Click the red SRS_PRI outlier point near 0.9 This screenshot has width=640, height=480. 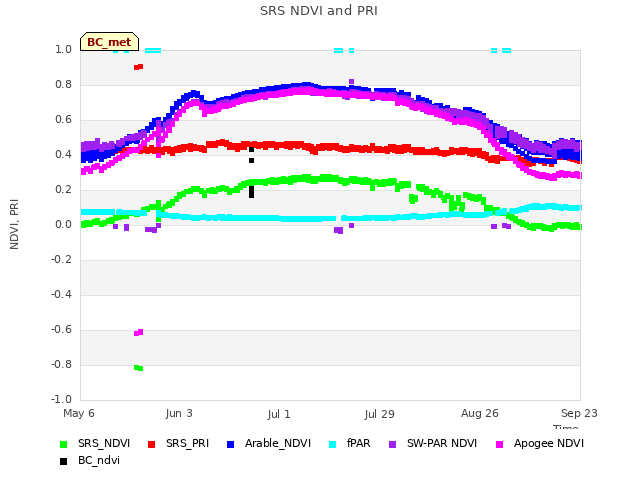pyautogui.click(x=138, y=67)
